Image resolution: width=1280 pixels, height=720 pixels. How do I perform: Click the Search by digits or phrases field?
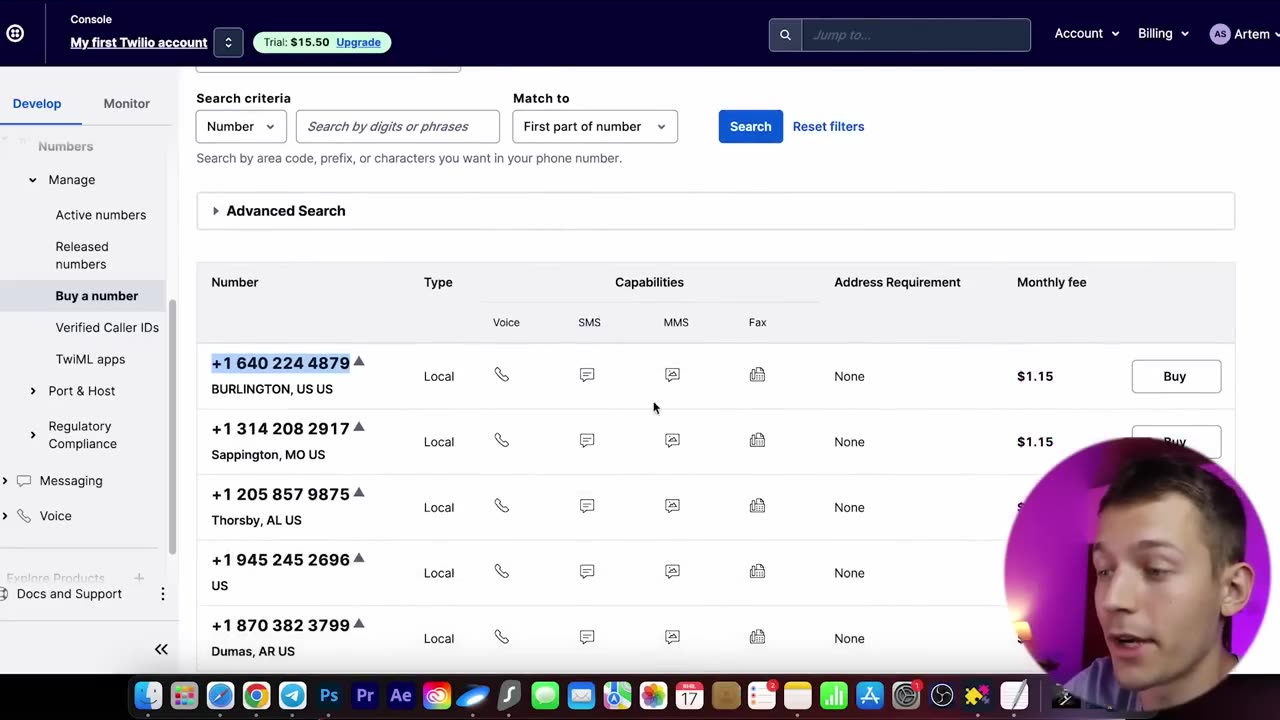pos(398,126)
